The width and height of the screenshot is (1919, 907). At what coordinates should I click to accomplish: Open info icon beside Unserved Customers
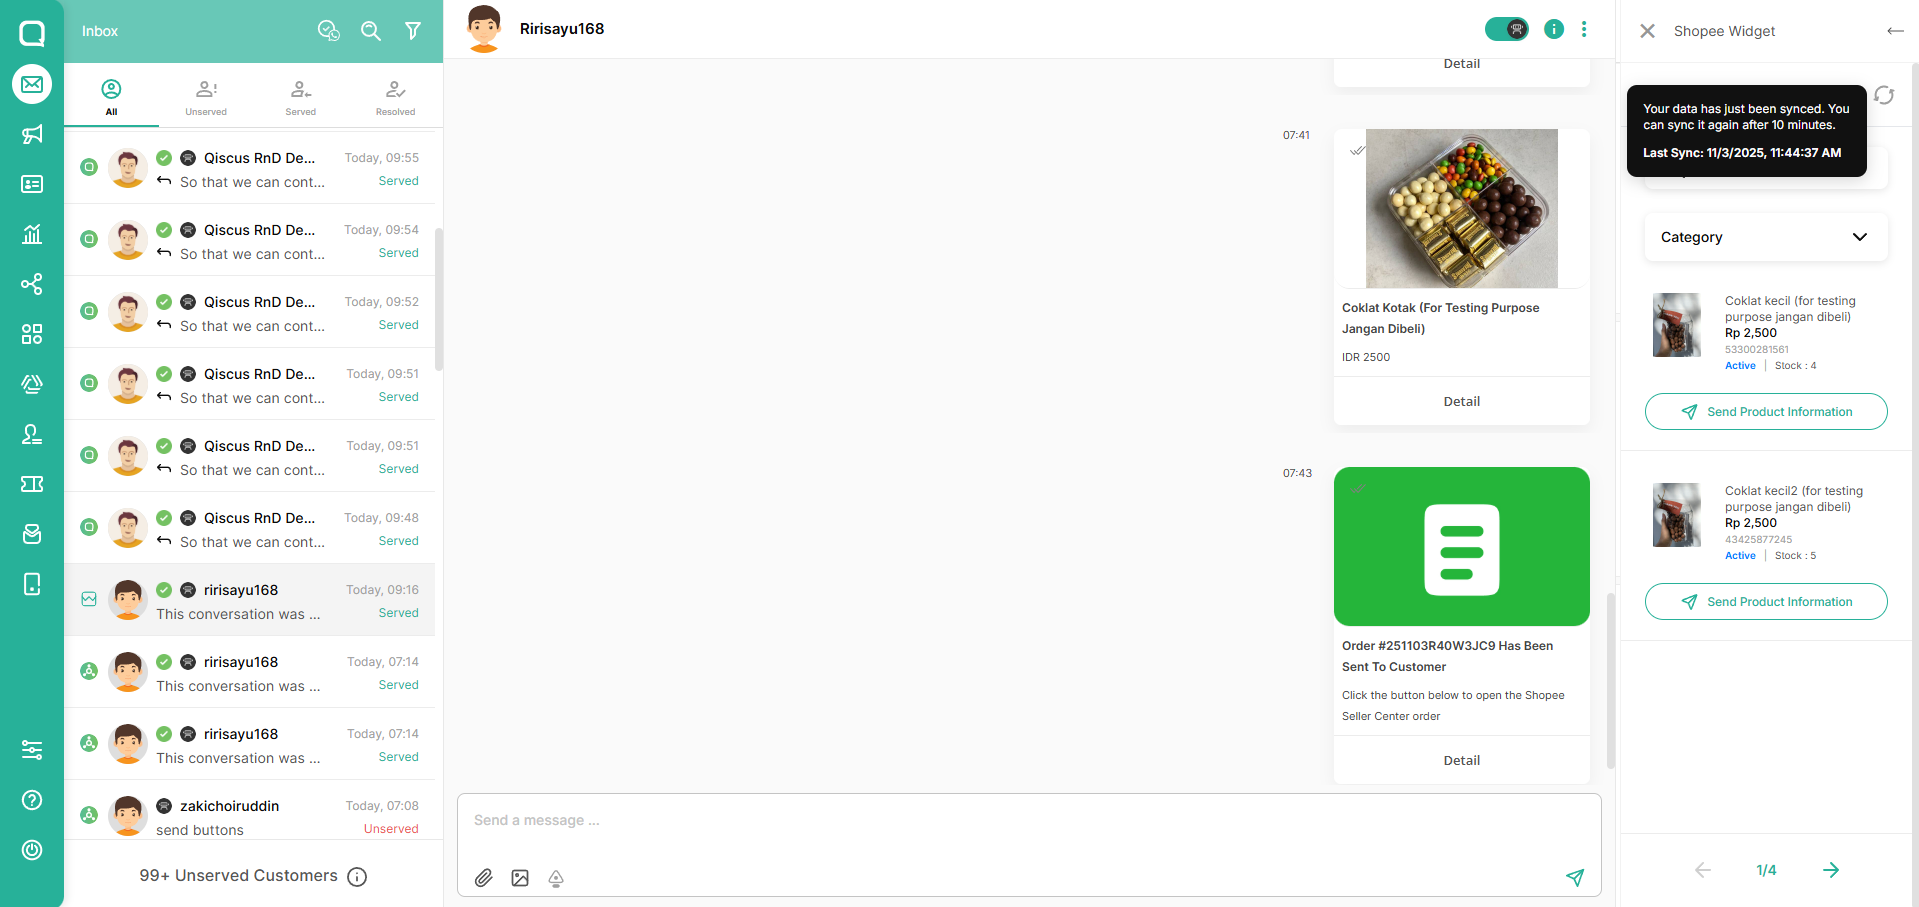pos(357,877)
